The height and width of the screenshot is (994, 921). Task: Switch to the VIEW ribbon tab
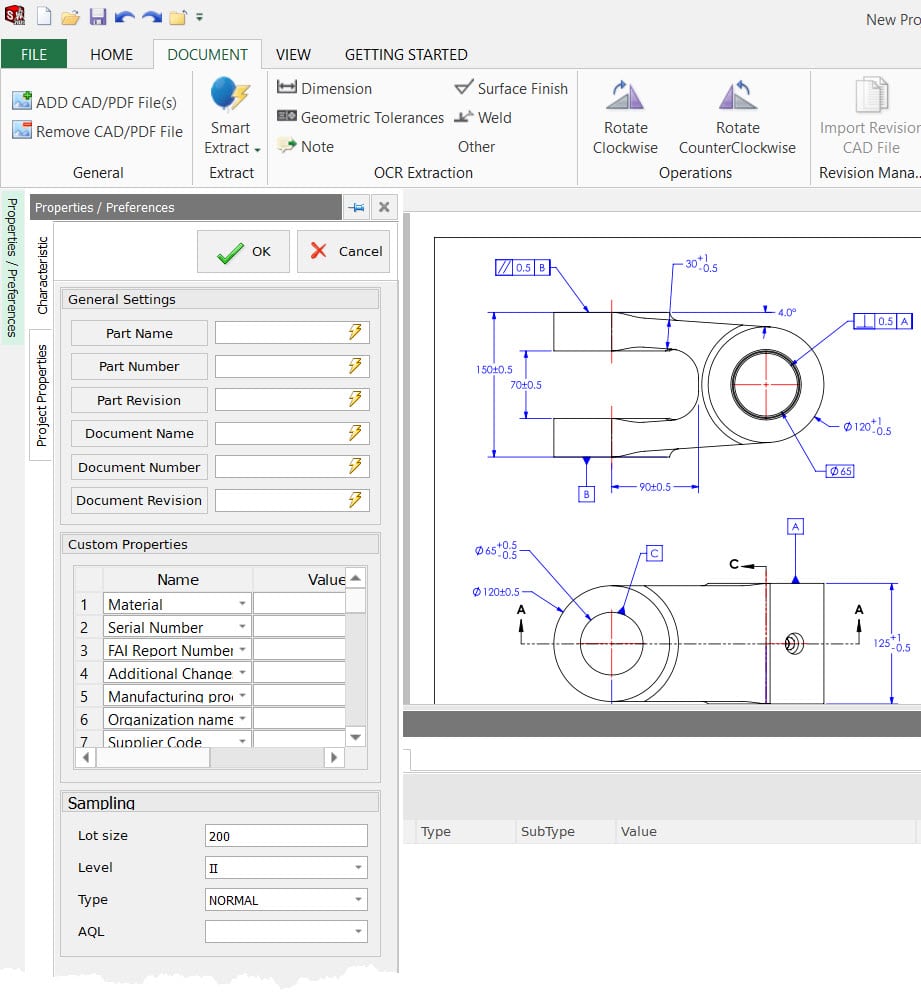click(x=293, y=55)
